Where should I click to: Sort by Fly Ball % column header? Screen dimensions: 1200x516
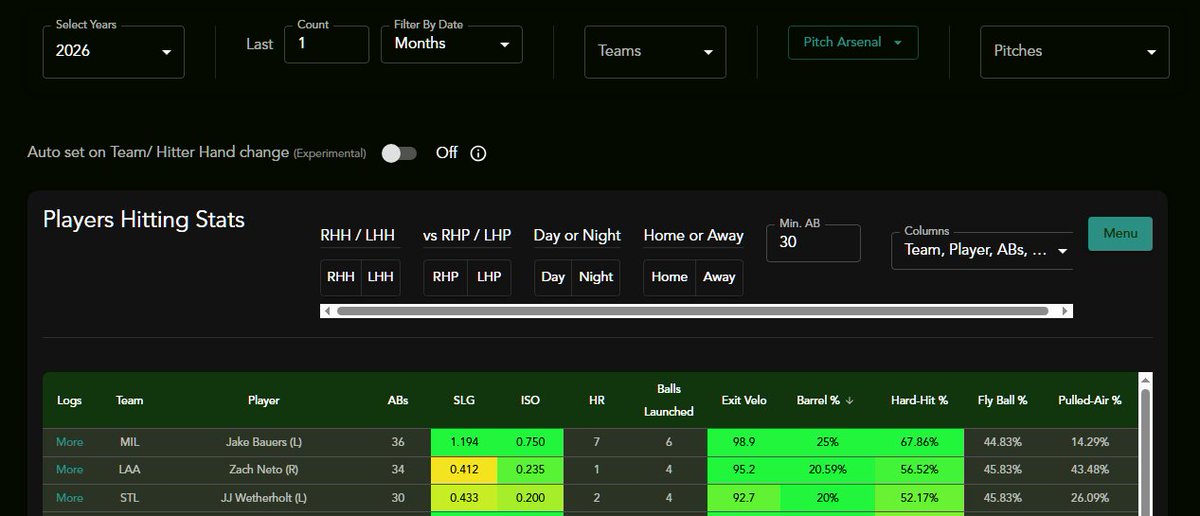click(1003, 400)
